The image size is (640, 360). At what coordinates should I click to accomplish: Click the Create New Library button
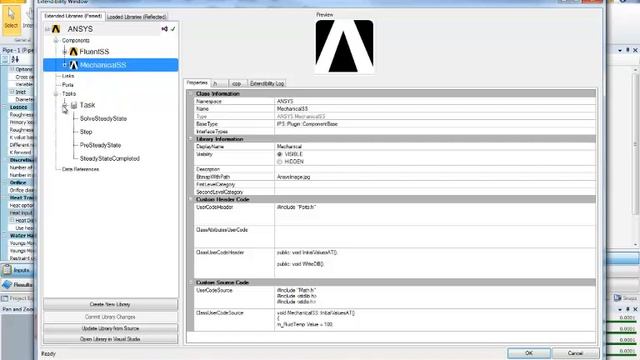point(110,304)
